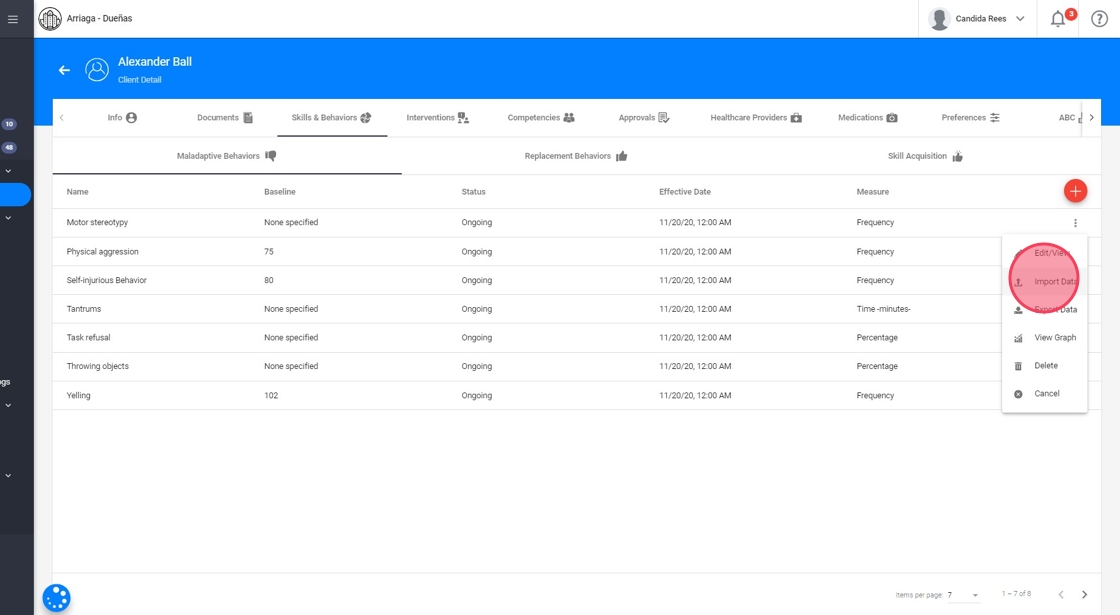1120x615 pixels.
Task: Click the Motor stereotypy behavior name
Action: (x=97, y=222)
